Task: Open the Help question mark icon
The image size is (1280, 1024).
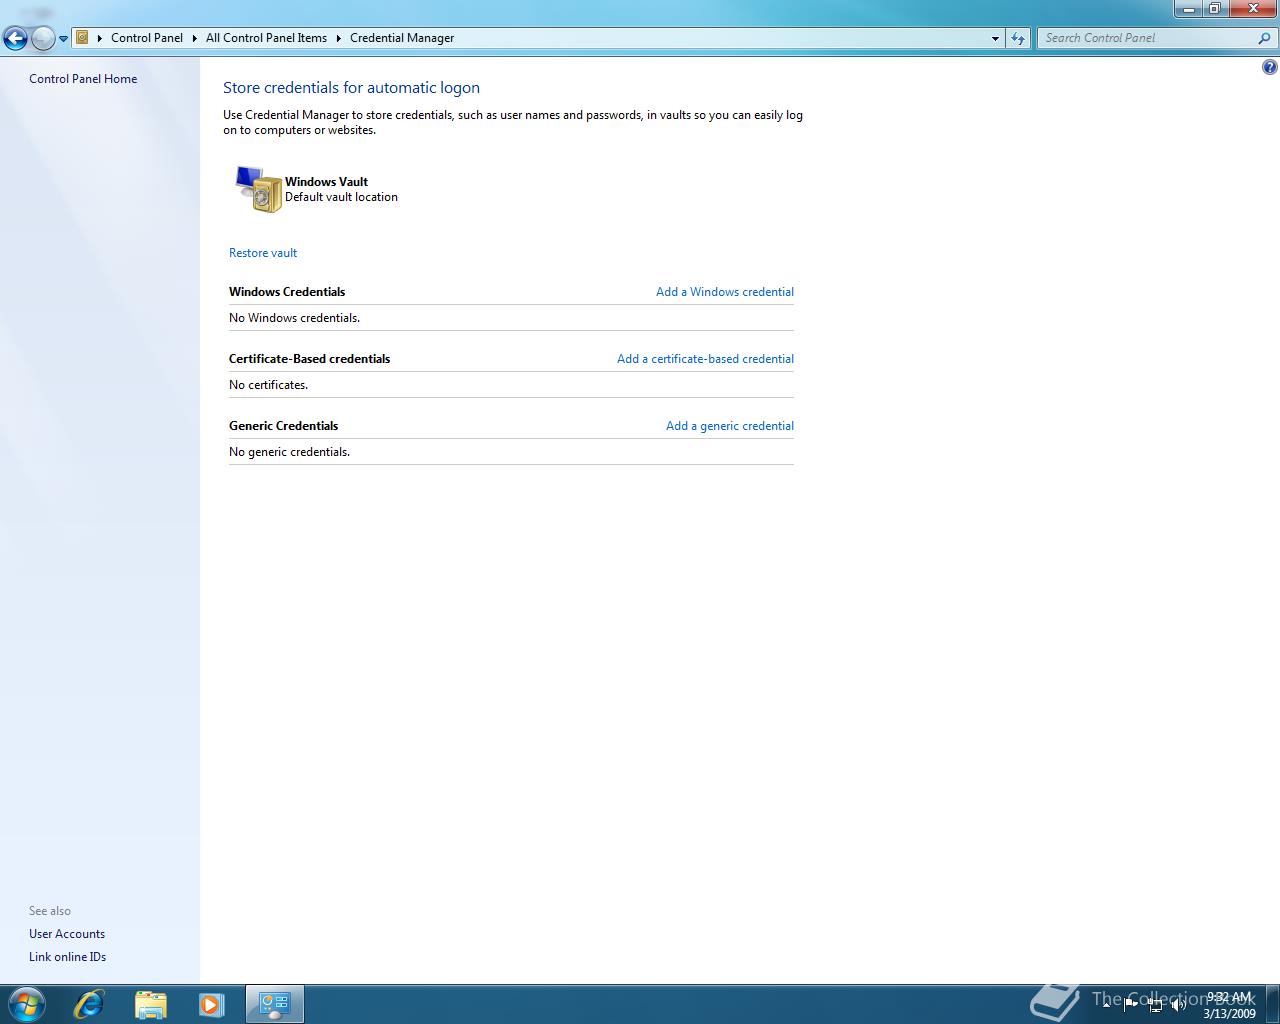Action: (1269, 68)
